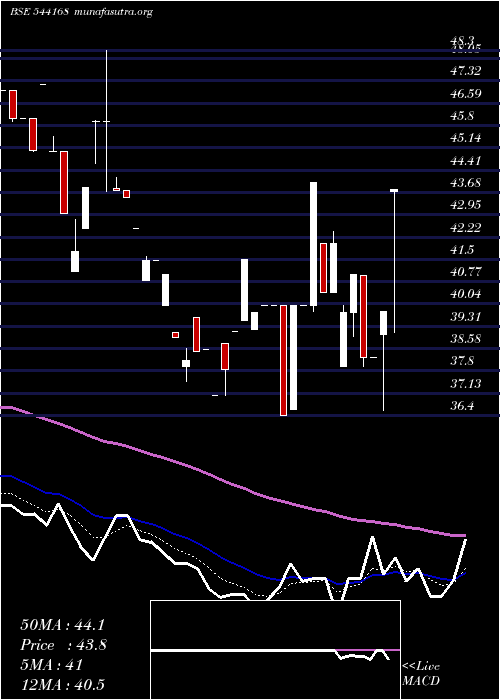Select the 44.41 price level label
Image resolution: width=500 pixels, height=700 pixels.
[466, 160]
